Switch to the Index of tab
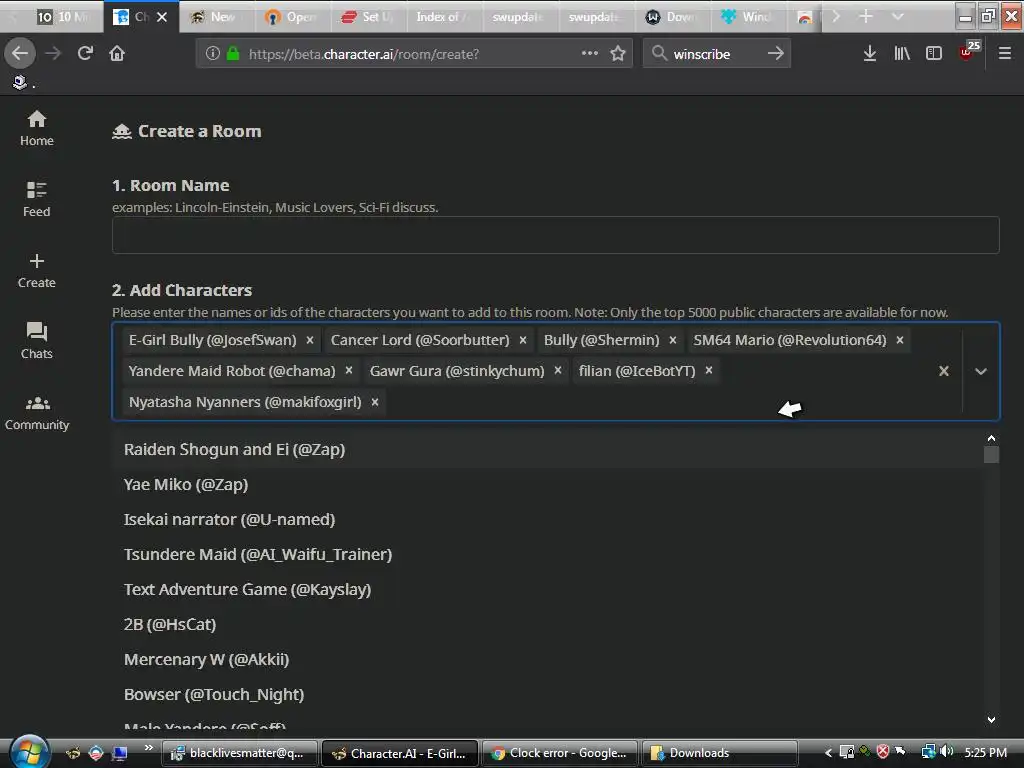 pyautogui.click(x=444, y=17)
